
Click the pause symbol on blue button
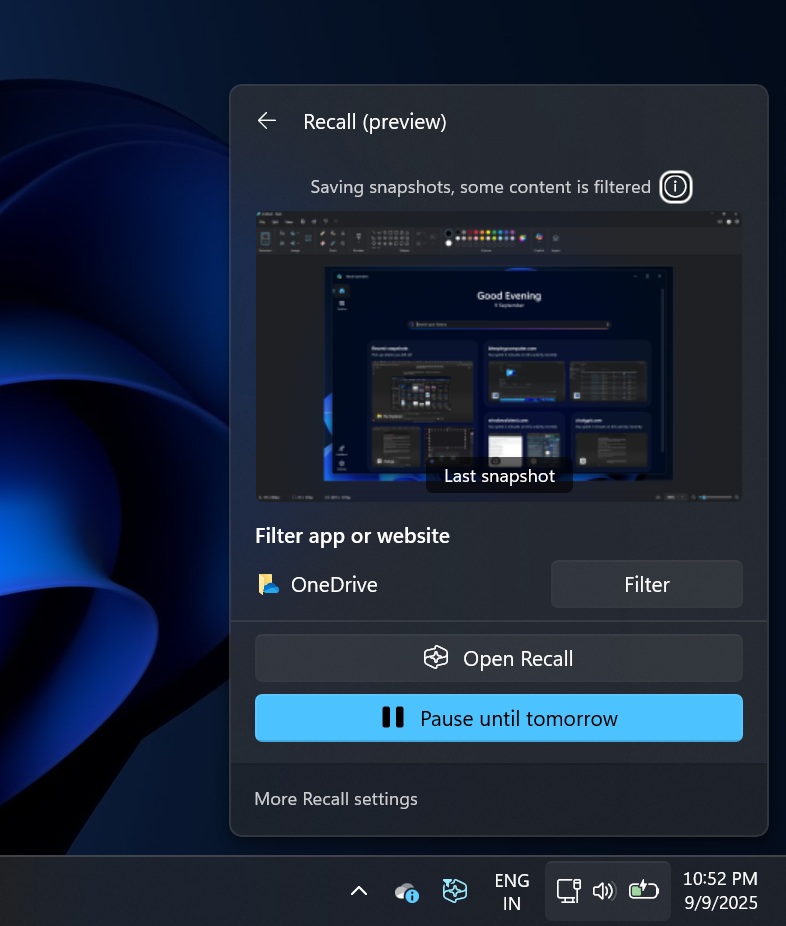tap(393, 718)
